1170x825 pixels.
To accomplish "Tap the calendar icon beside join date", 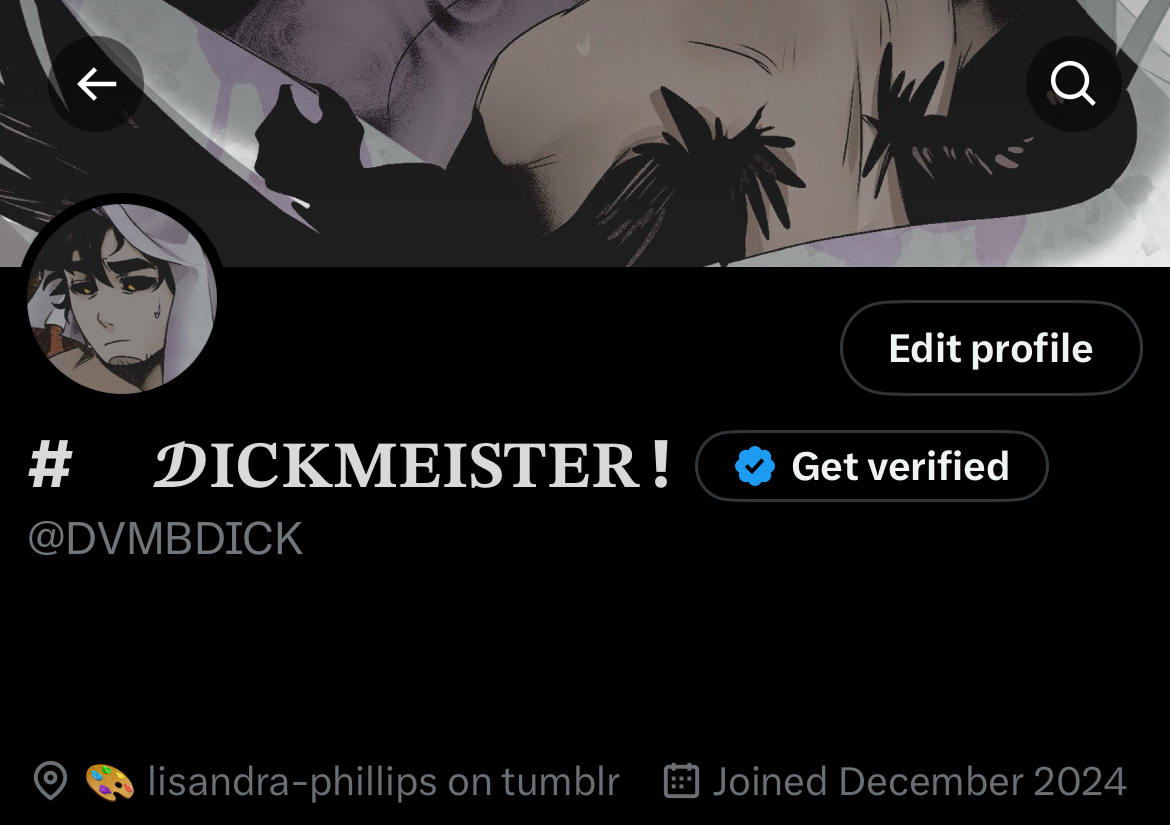I will pos(681,781).
